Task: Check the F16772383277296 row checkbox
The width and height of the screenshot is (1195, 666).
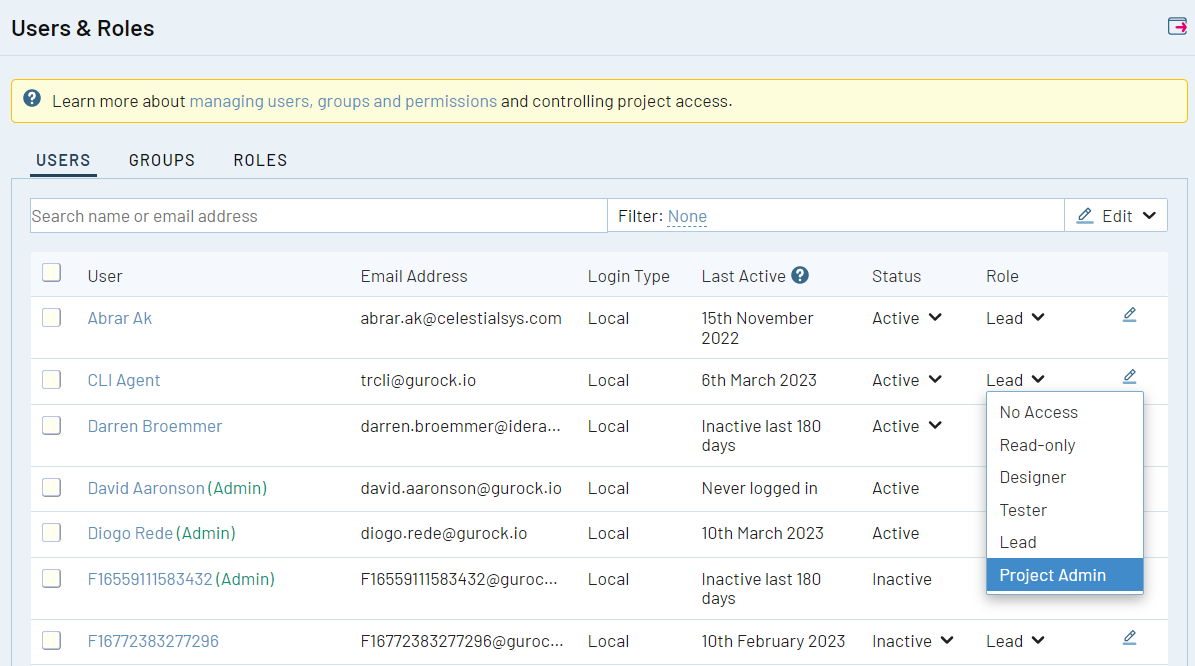Action: 52,641
